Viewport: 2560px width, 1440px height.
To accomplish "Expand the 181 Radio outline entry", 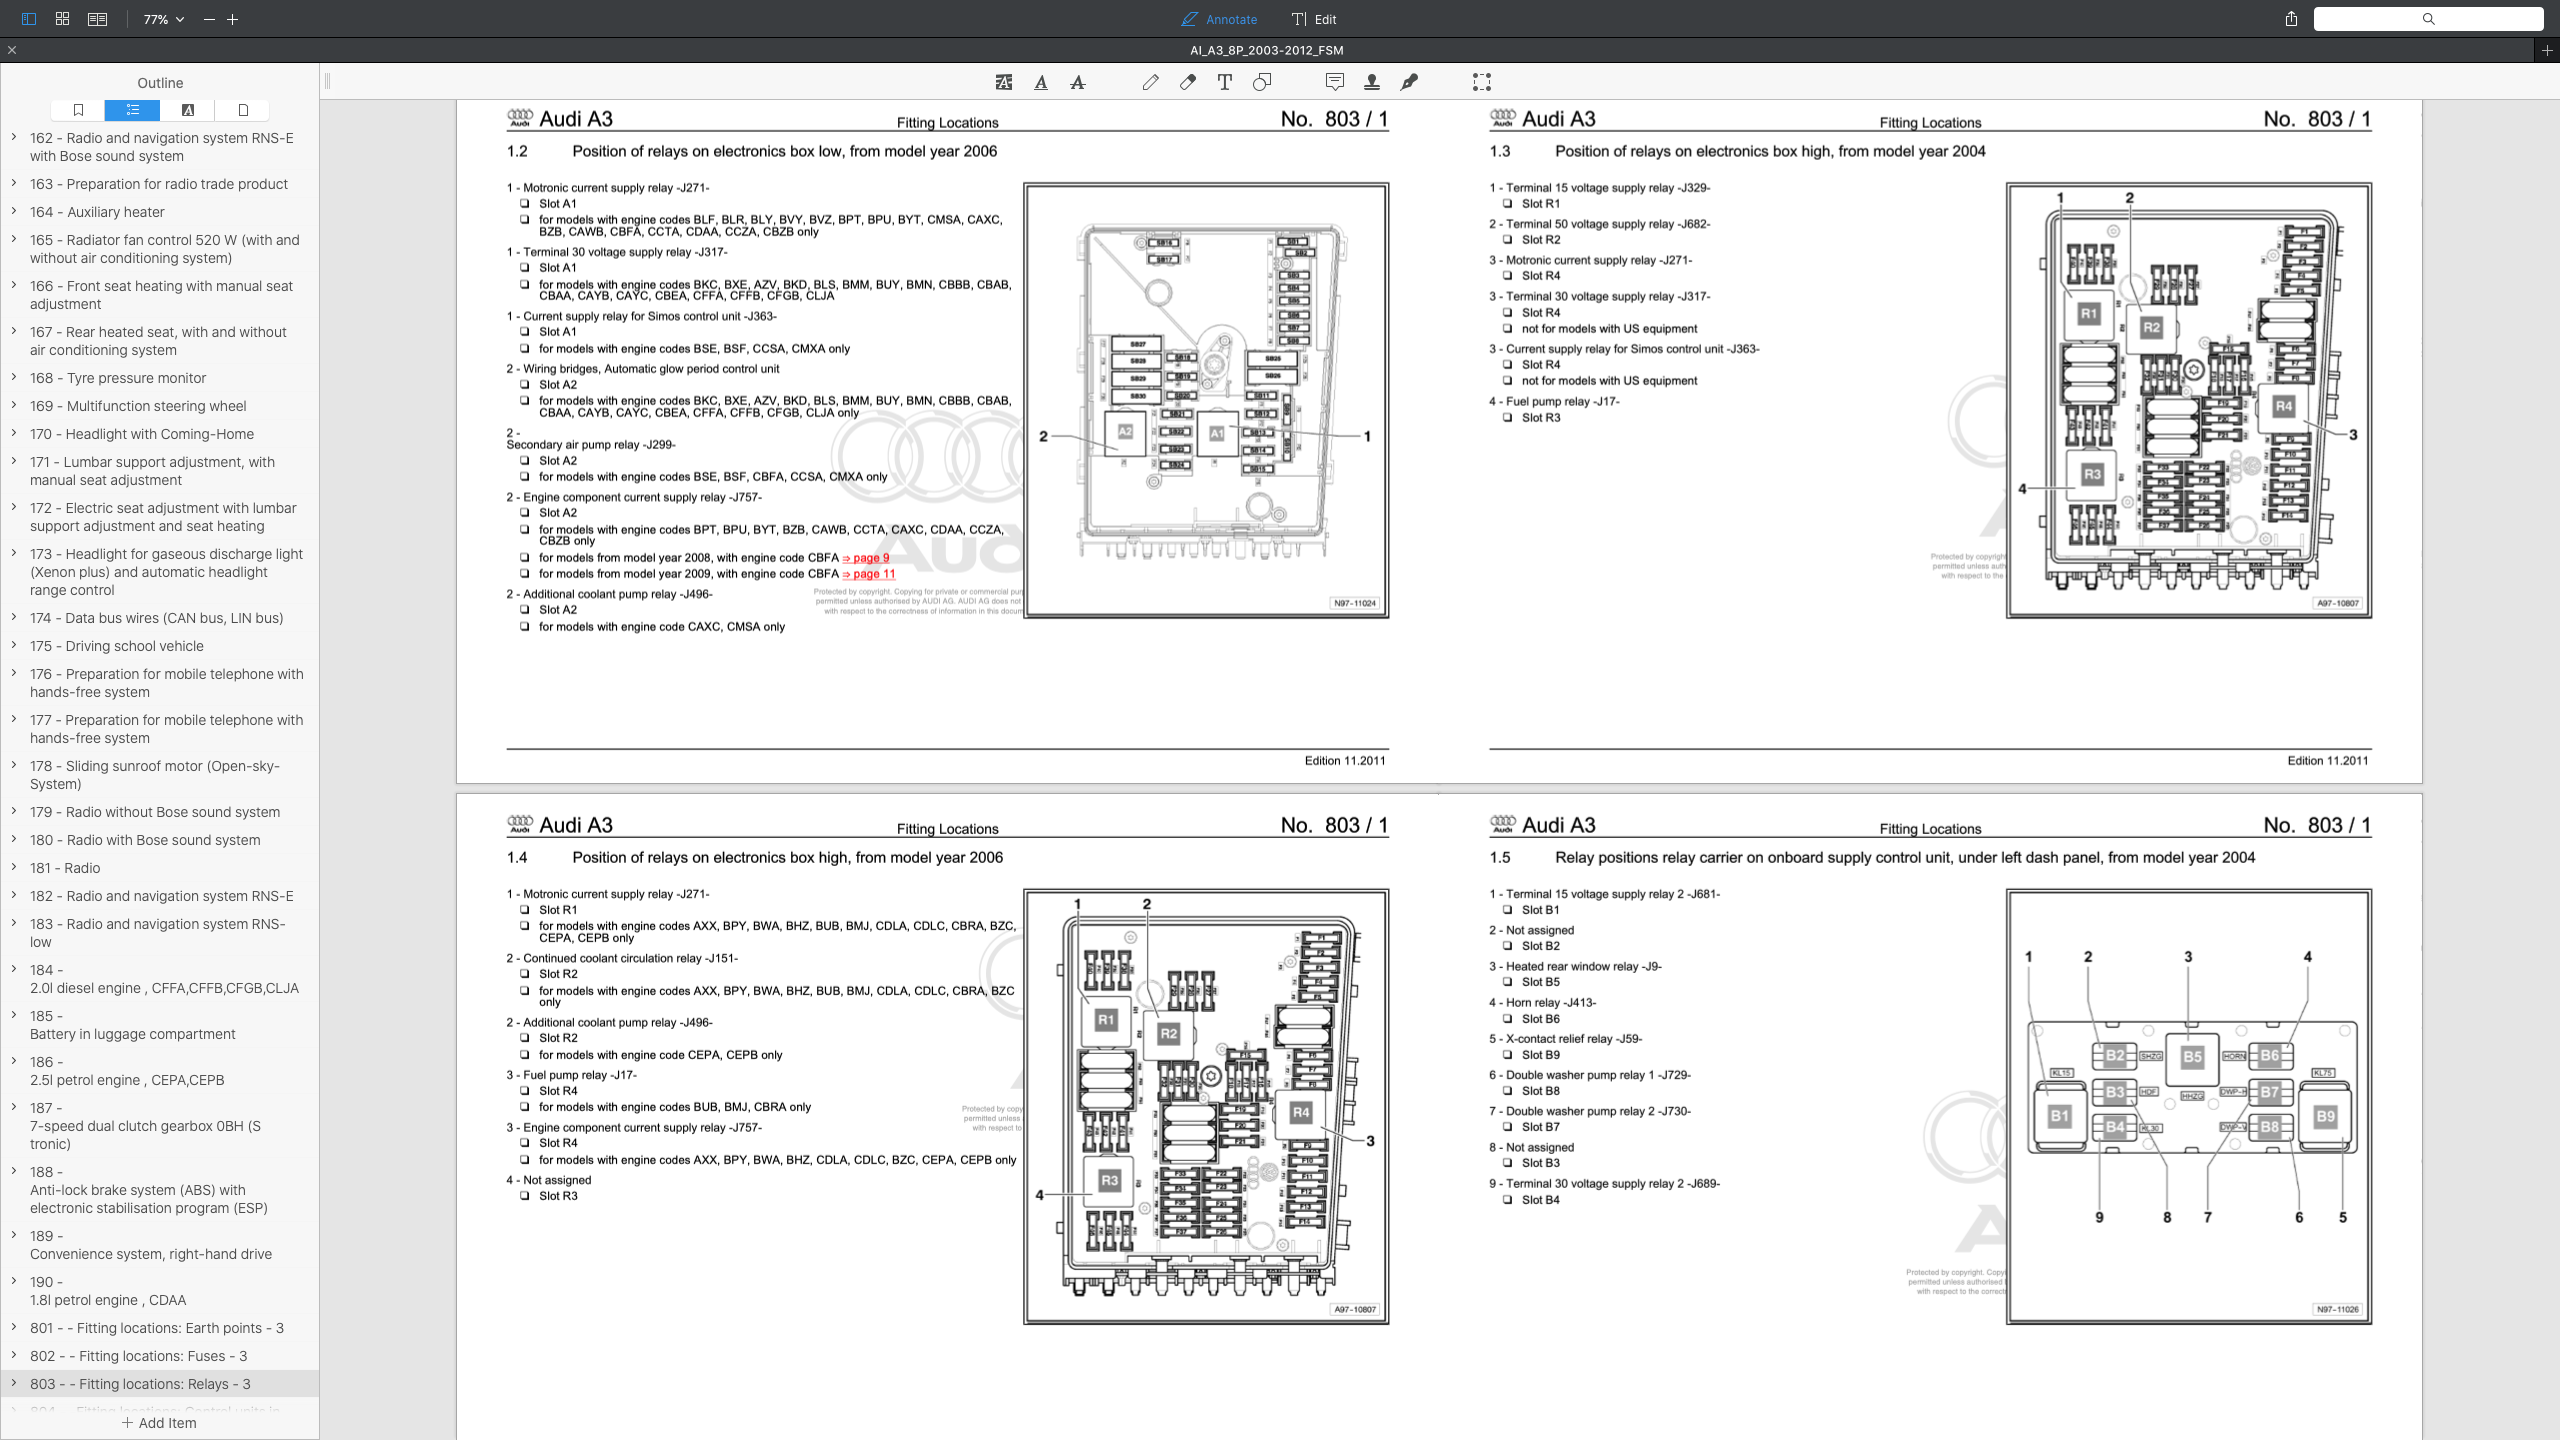I will click(14, 868).
